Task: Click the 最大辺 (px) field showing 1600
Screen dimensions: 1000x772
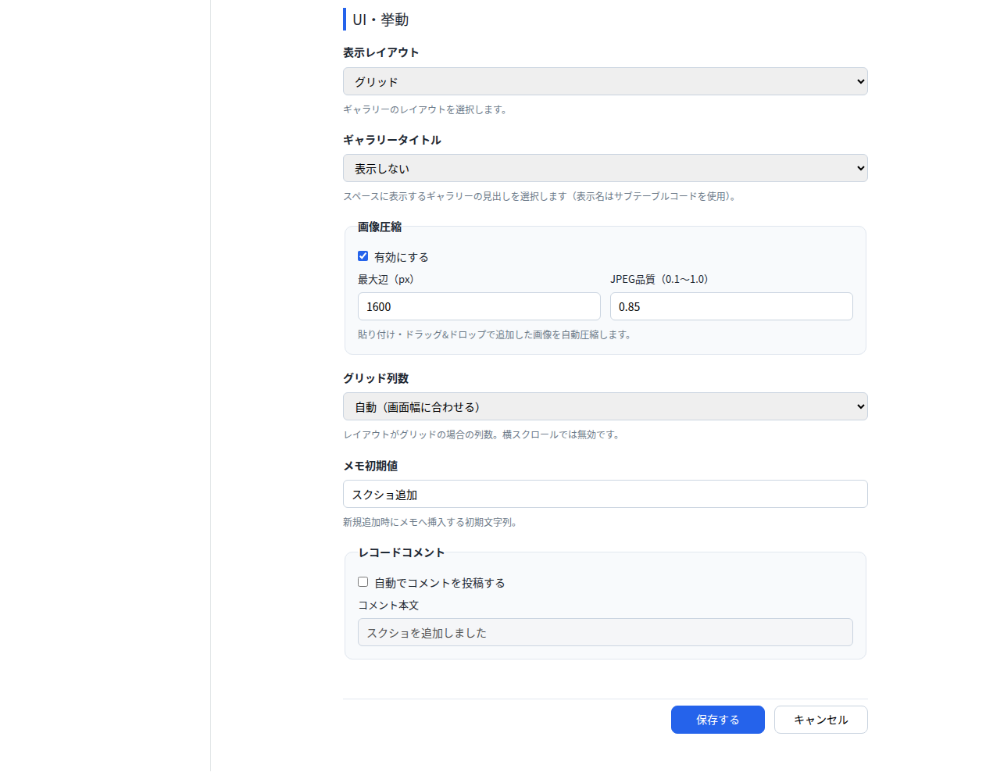Action: click(479, 306)
